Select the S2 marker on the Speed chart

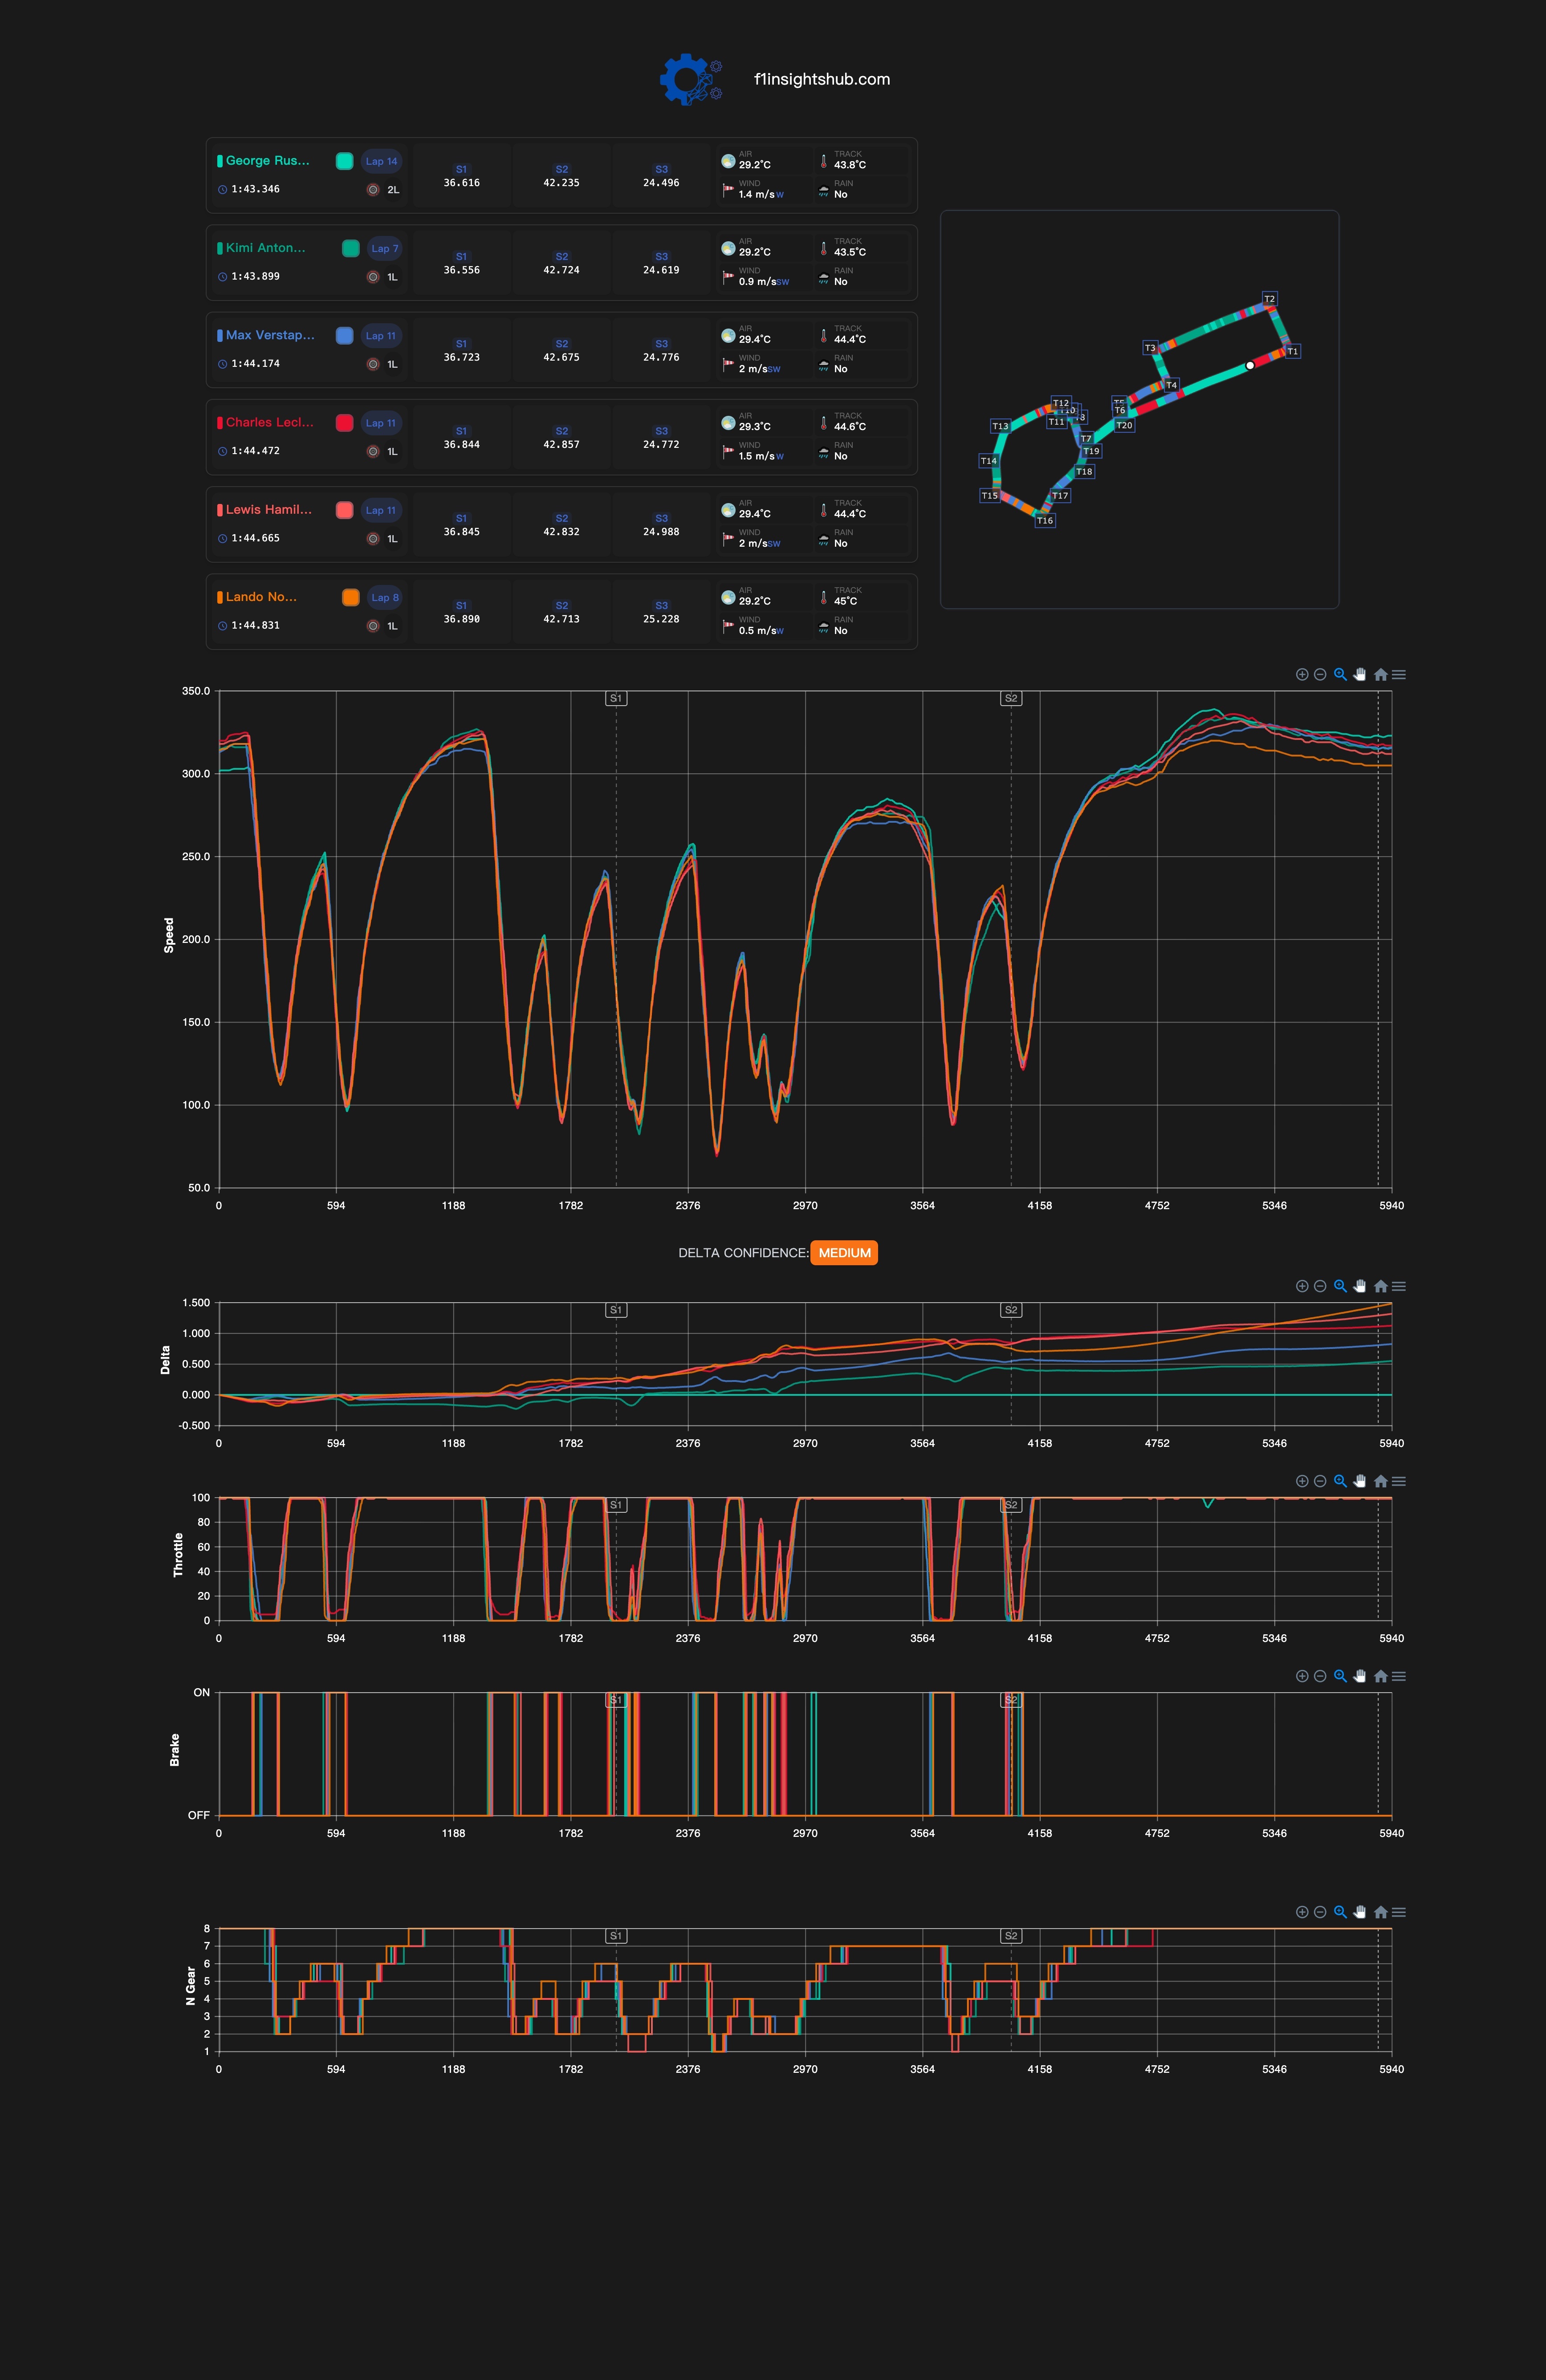pyautogui.click(x=1011, y=698)
